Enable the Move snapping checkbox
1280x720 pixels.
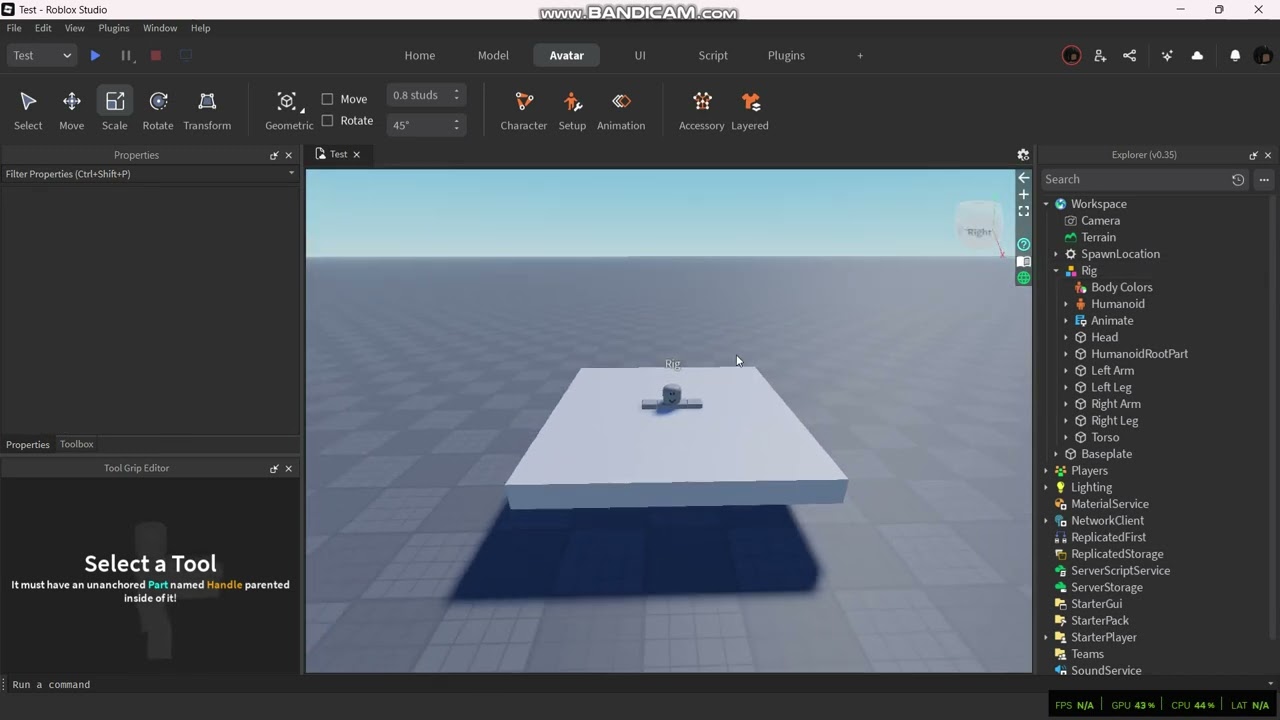click(327, 99)
